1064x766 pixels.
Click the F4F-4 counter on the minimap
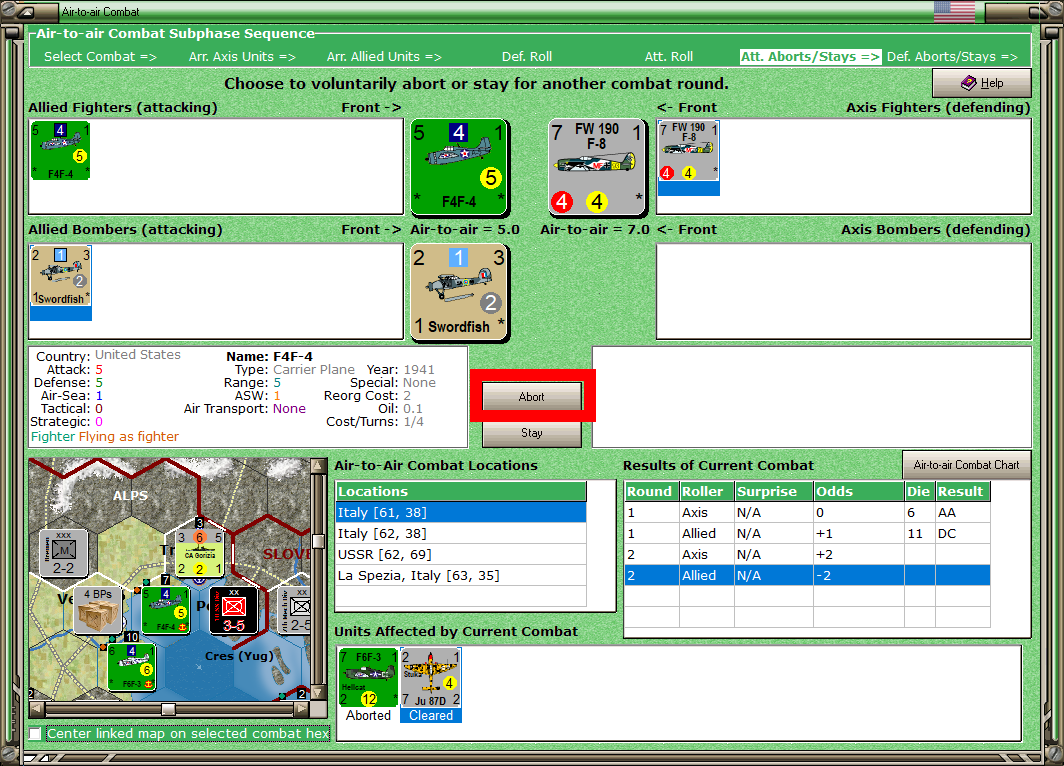click(166, 610)
